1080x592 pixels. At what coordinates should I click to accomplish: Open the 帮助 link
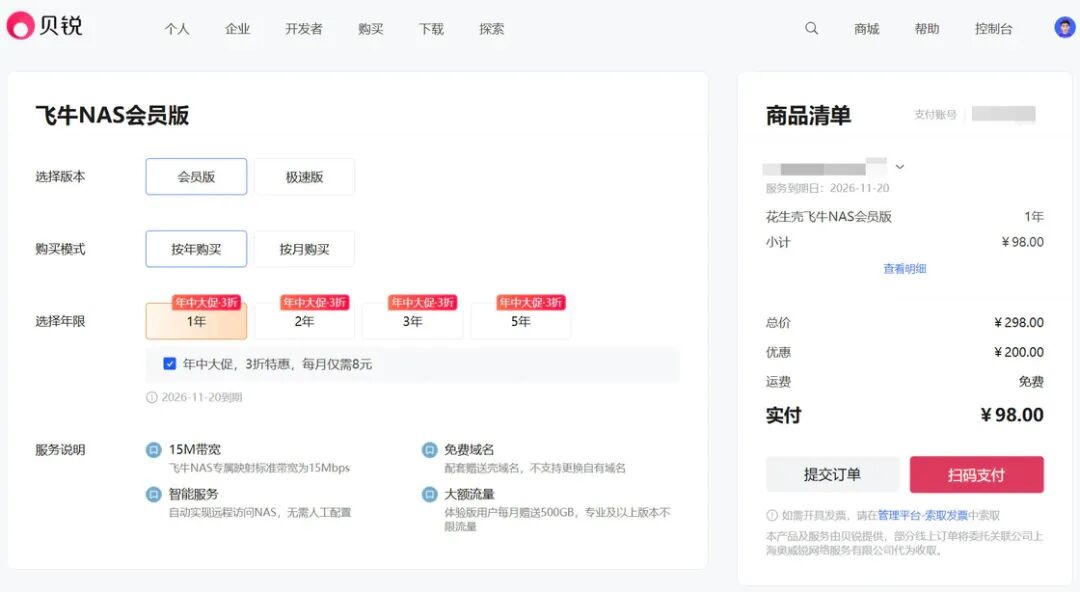click(x=927, y=29)
